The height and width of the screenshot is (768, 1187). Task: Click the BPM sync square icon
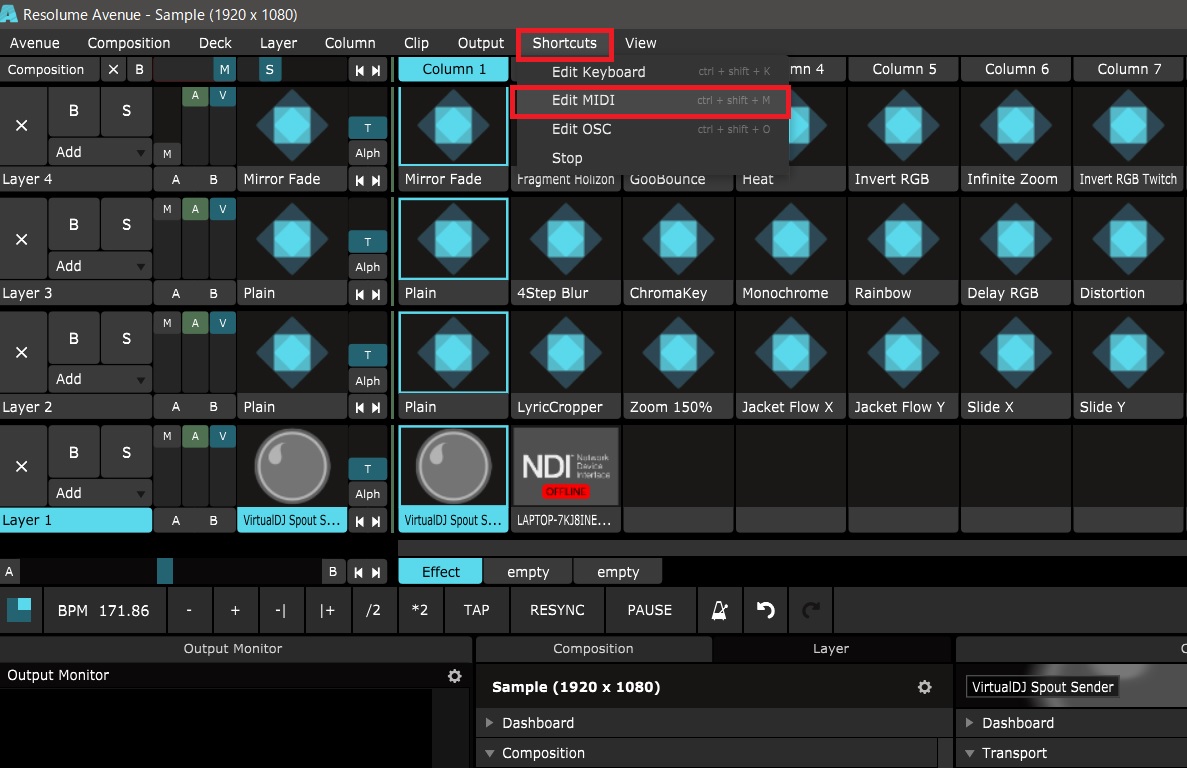click(x=20, y=610)
